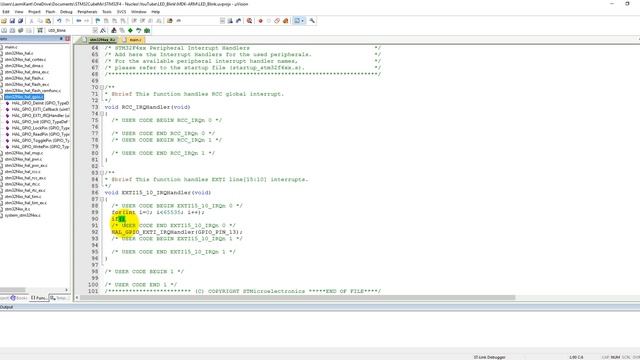Collapse the EXTI15_10_IRQHandler body at line 87
Image resolution: width=640 pixels, height=360 pixels.
(102, 199)
